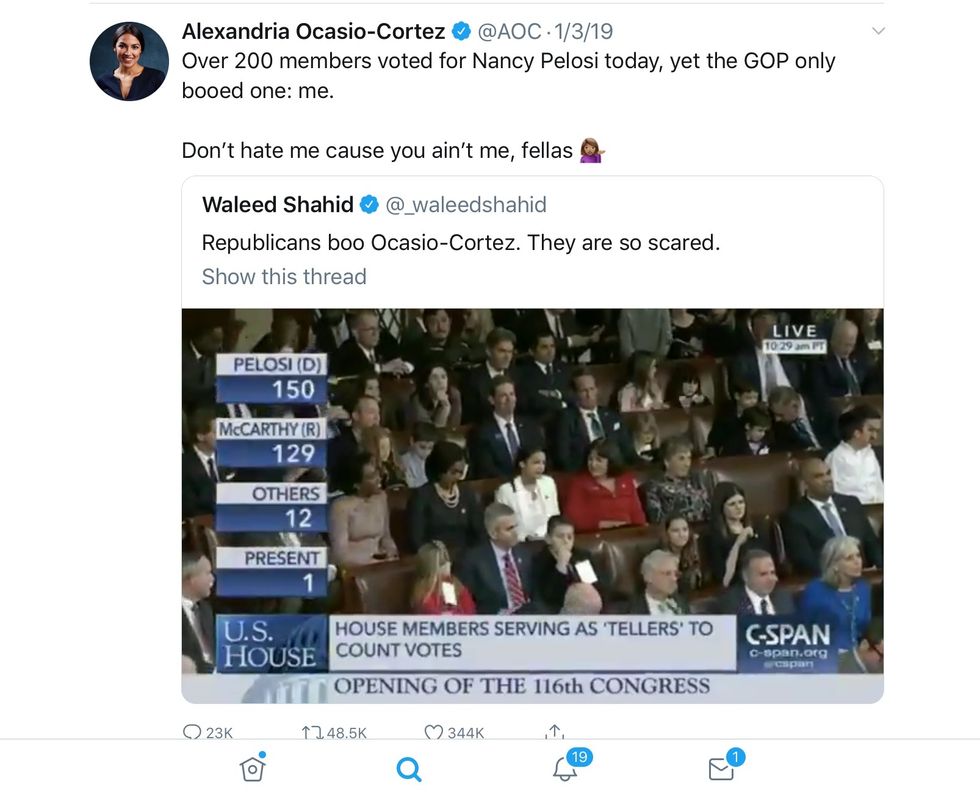Open notifications bell with 19 badge
Screen dimensions: 980x799
565,768
